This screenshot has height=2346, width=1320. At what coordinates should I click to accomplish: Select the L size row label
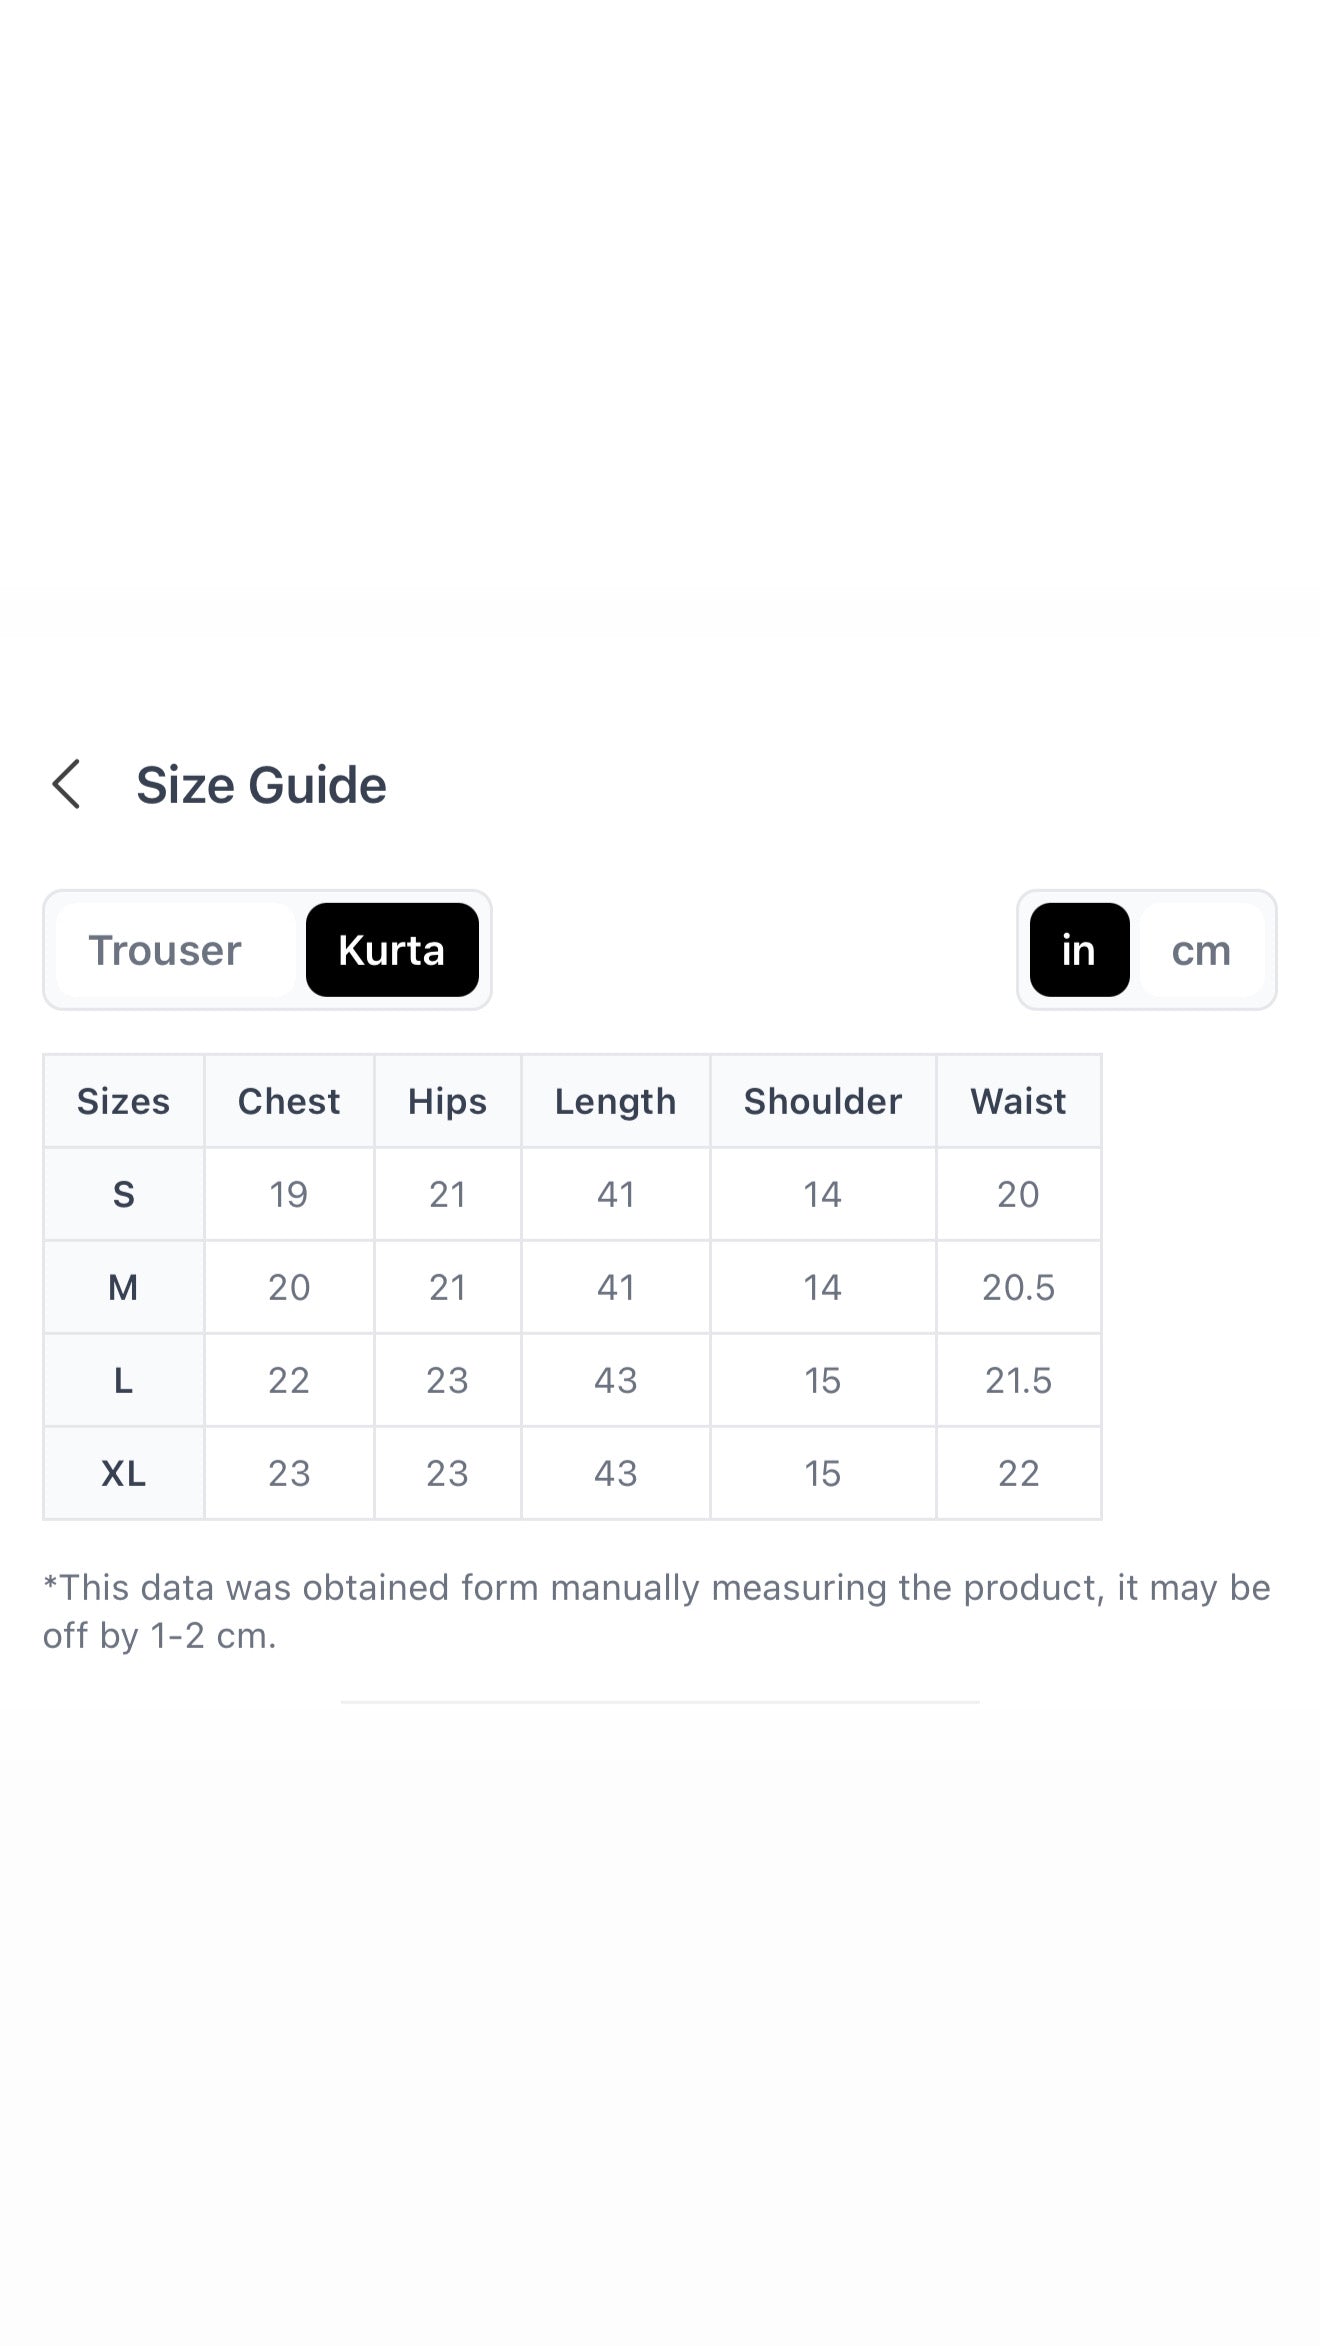point(124,1380)
